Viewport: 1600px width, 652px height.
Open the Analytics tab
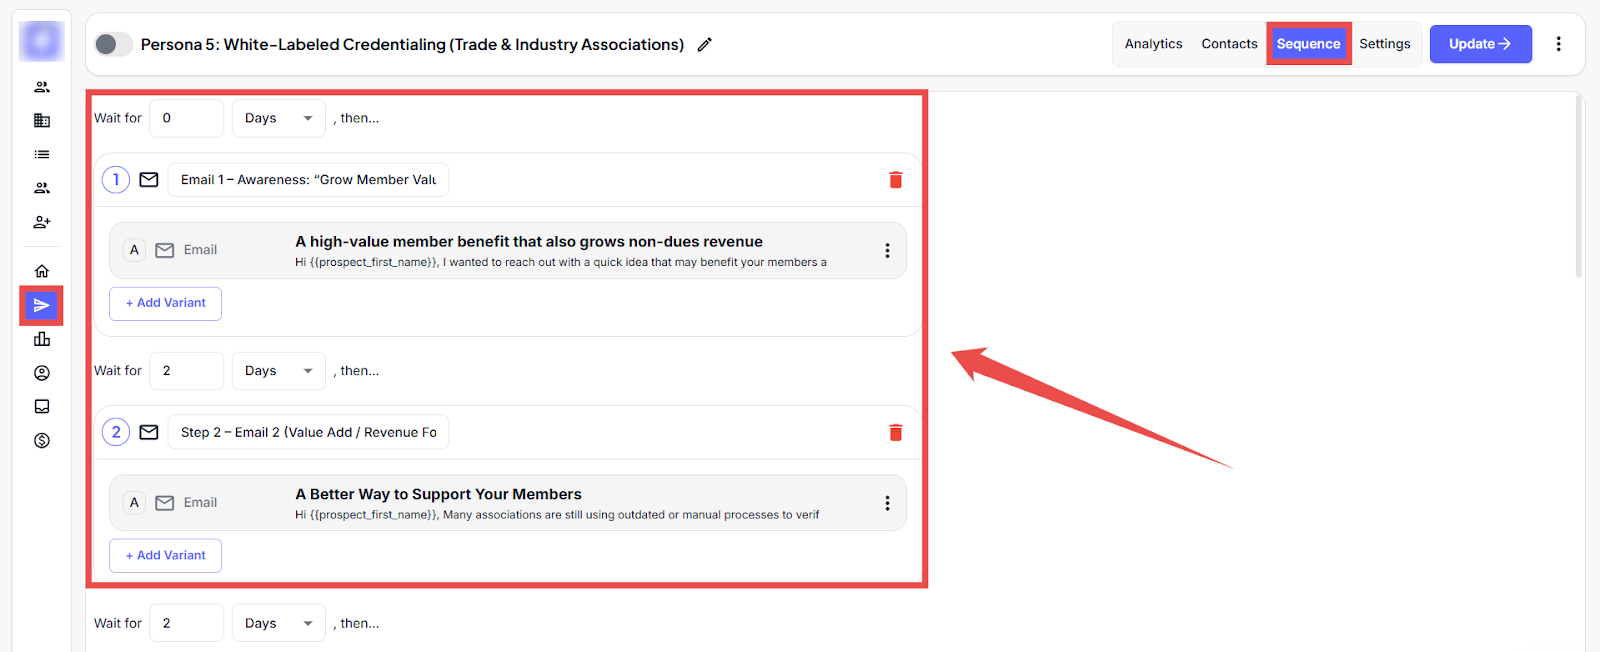(1153, 44)
